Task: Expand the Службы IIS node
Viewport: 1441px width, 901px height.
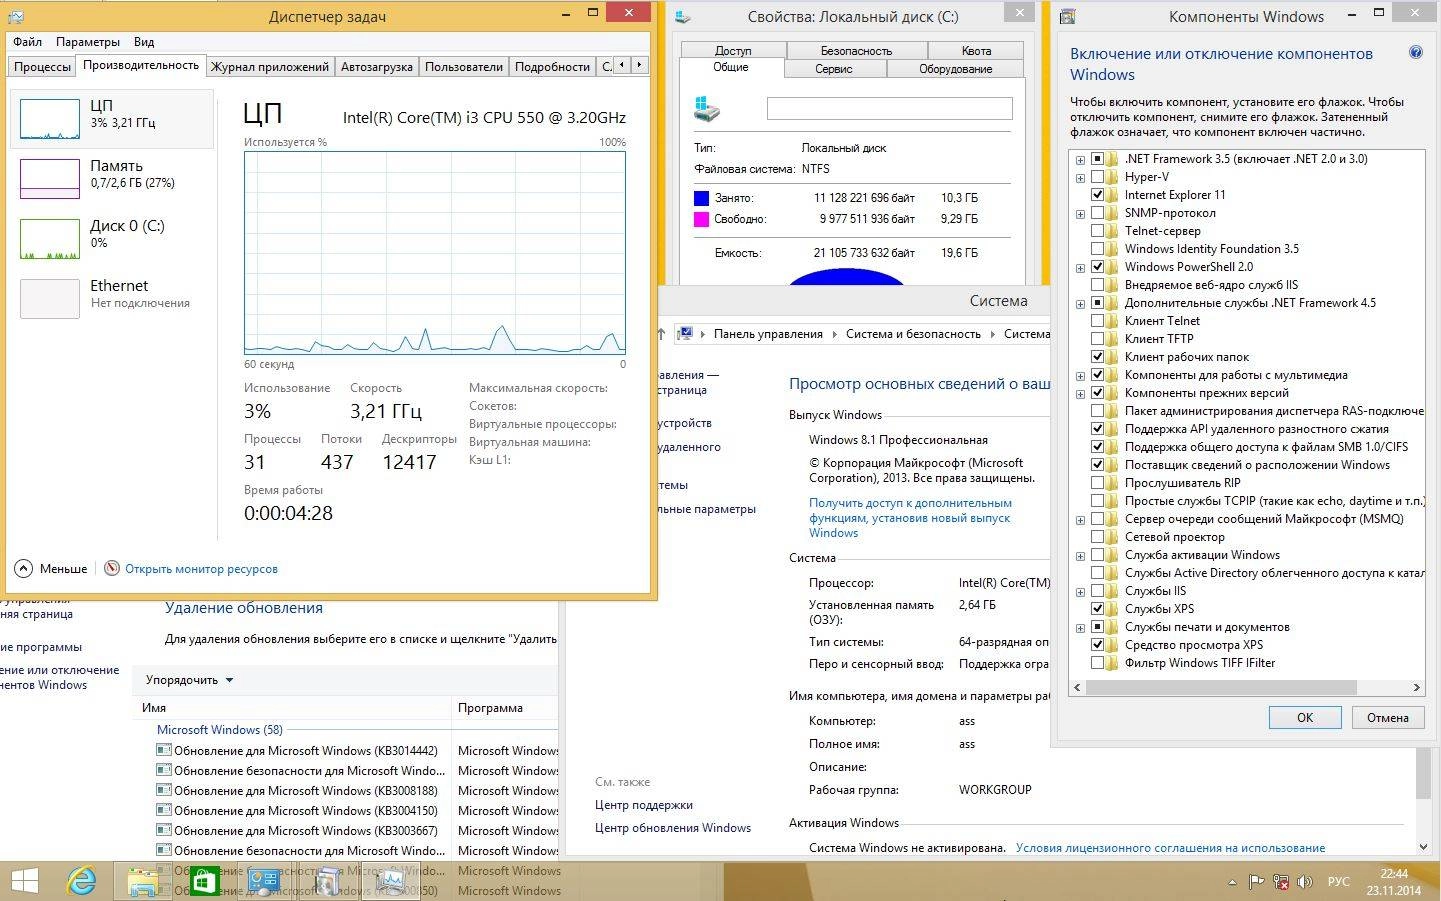Action: [1080, 592]
